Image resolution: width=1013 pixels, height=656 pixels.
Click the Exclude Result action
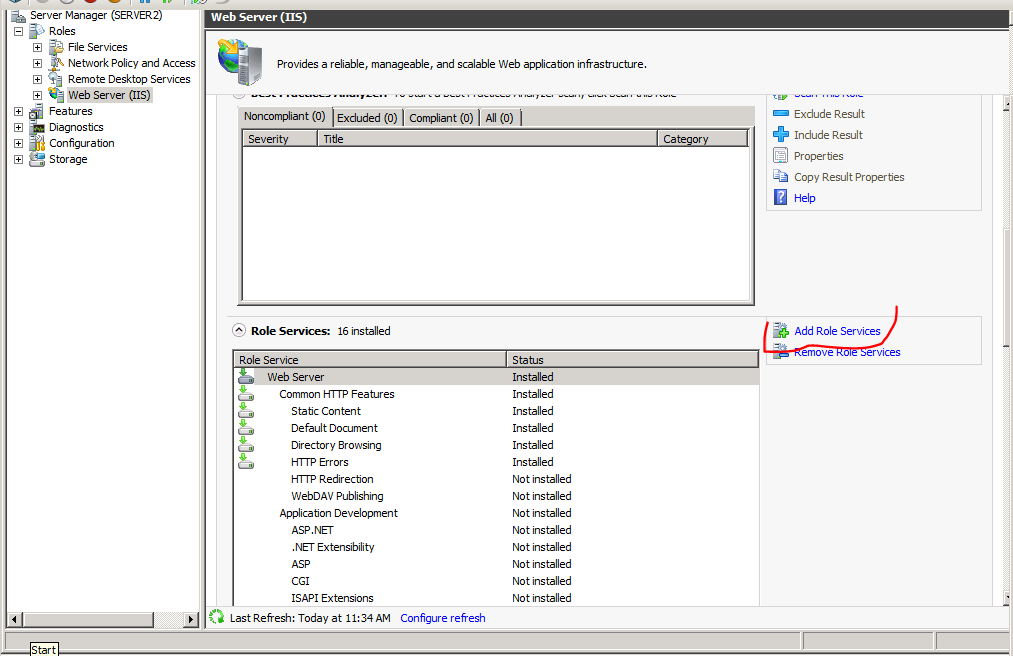click(829, 114)
